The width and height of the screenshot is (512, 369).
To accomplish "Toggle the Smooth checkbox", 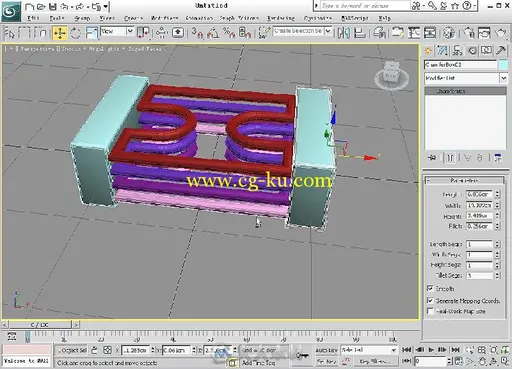I will coord(430,288).
